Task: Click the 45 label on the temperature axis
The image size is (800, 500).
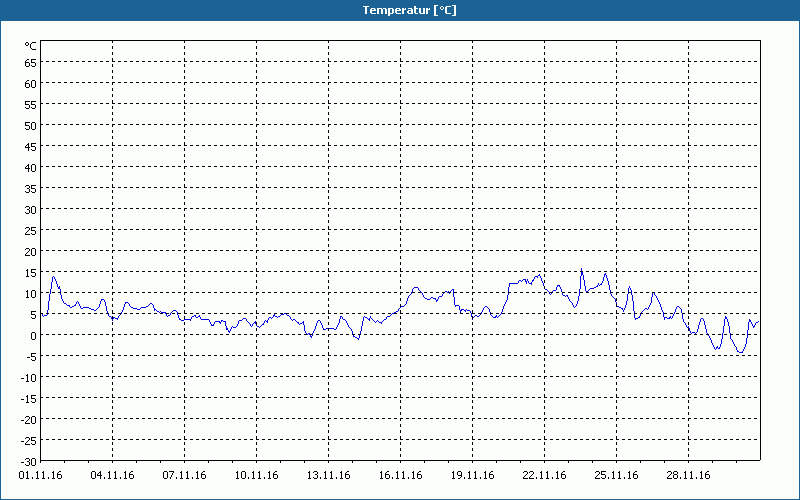Action: click(31, 147)
